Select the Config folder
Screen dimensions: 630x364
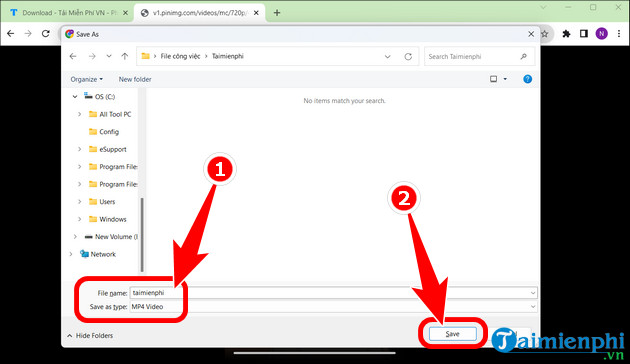point(104,132)
